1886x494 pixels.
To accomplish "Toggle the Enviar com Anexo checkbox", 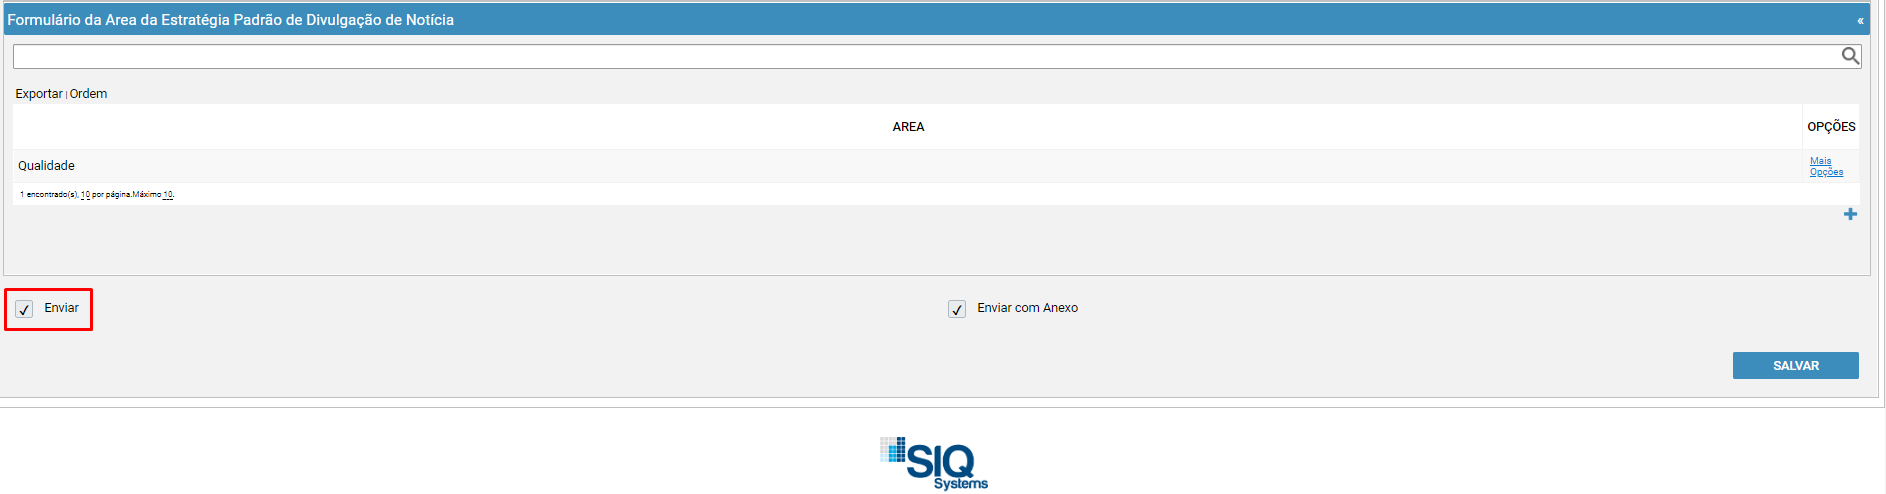I will pos(957,309).
